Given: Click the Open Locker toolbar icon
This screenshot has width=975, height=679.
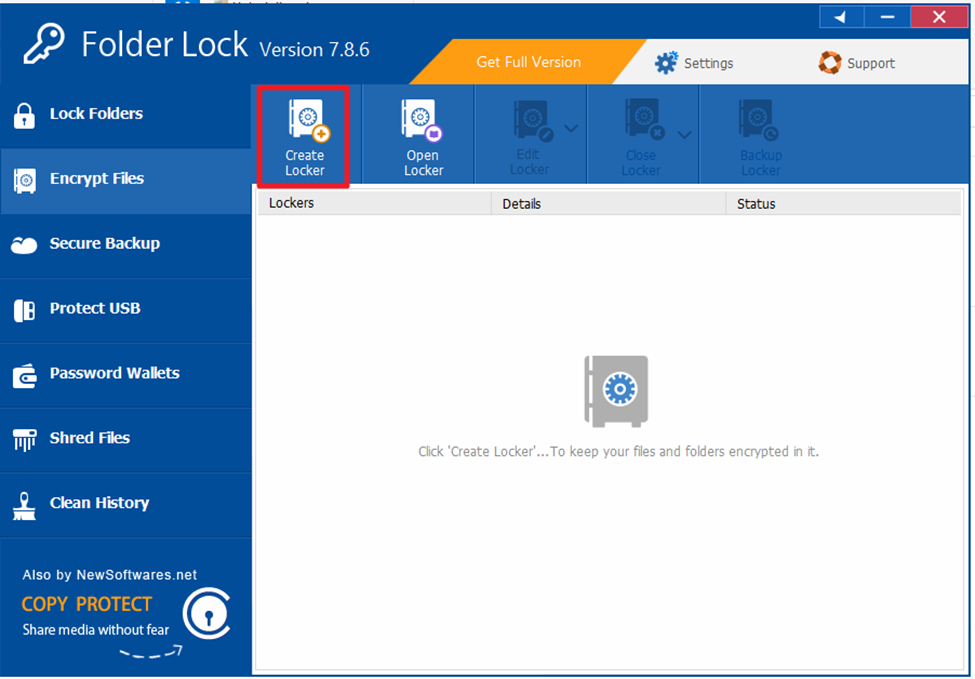Looking at the screenshot, I should coord(422,120).
